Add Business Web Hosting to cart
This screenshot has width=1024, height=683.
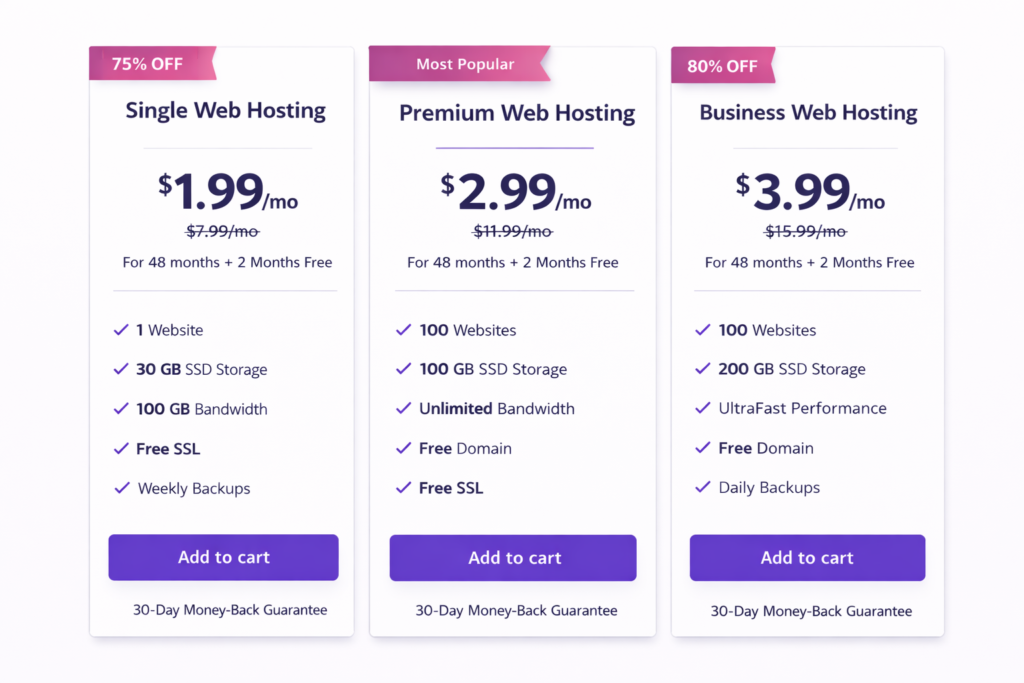(807, 557)
